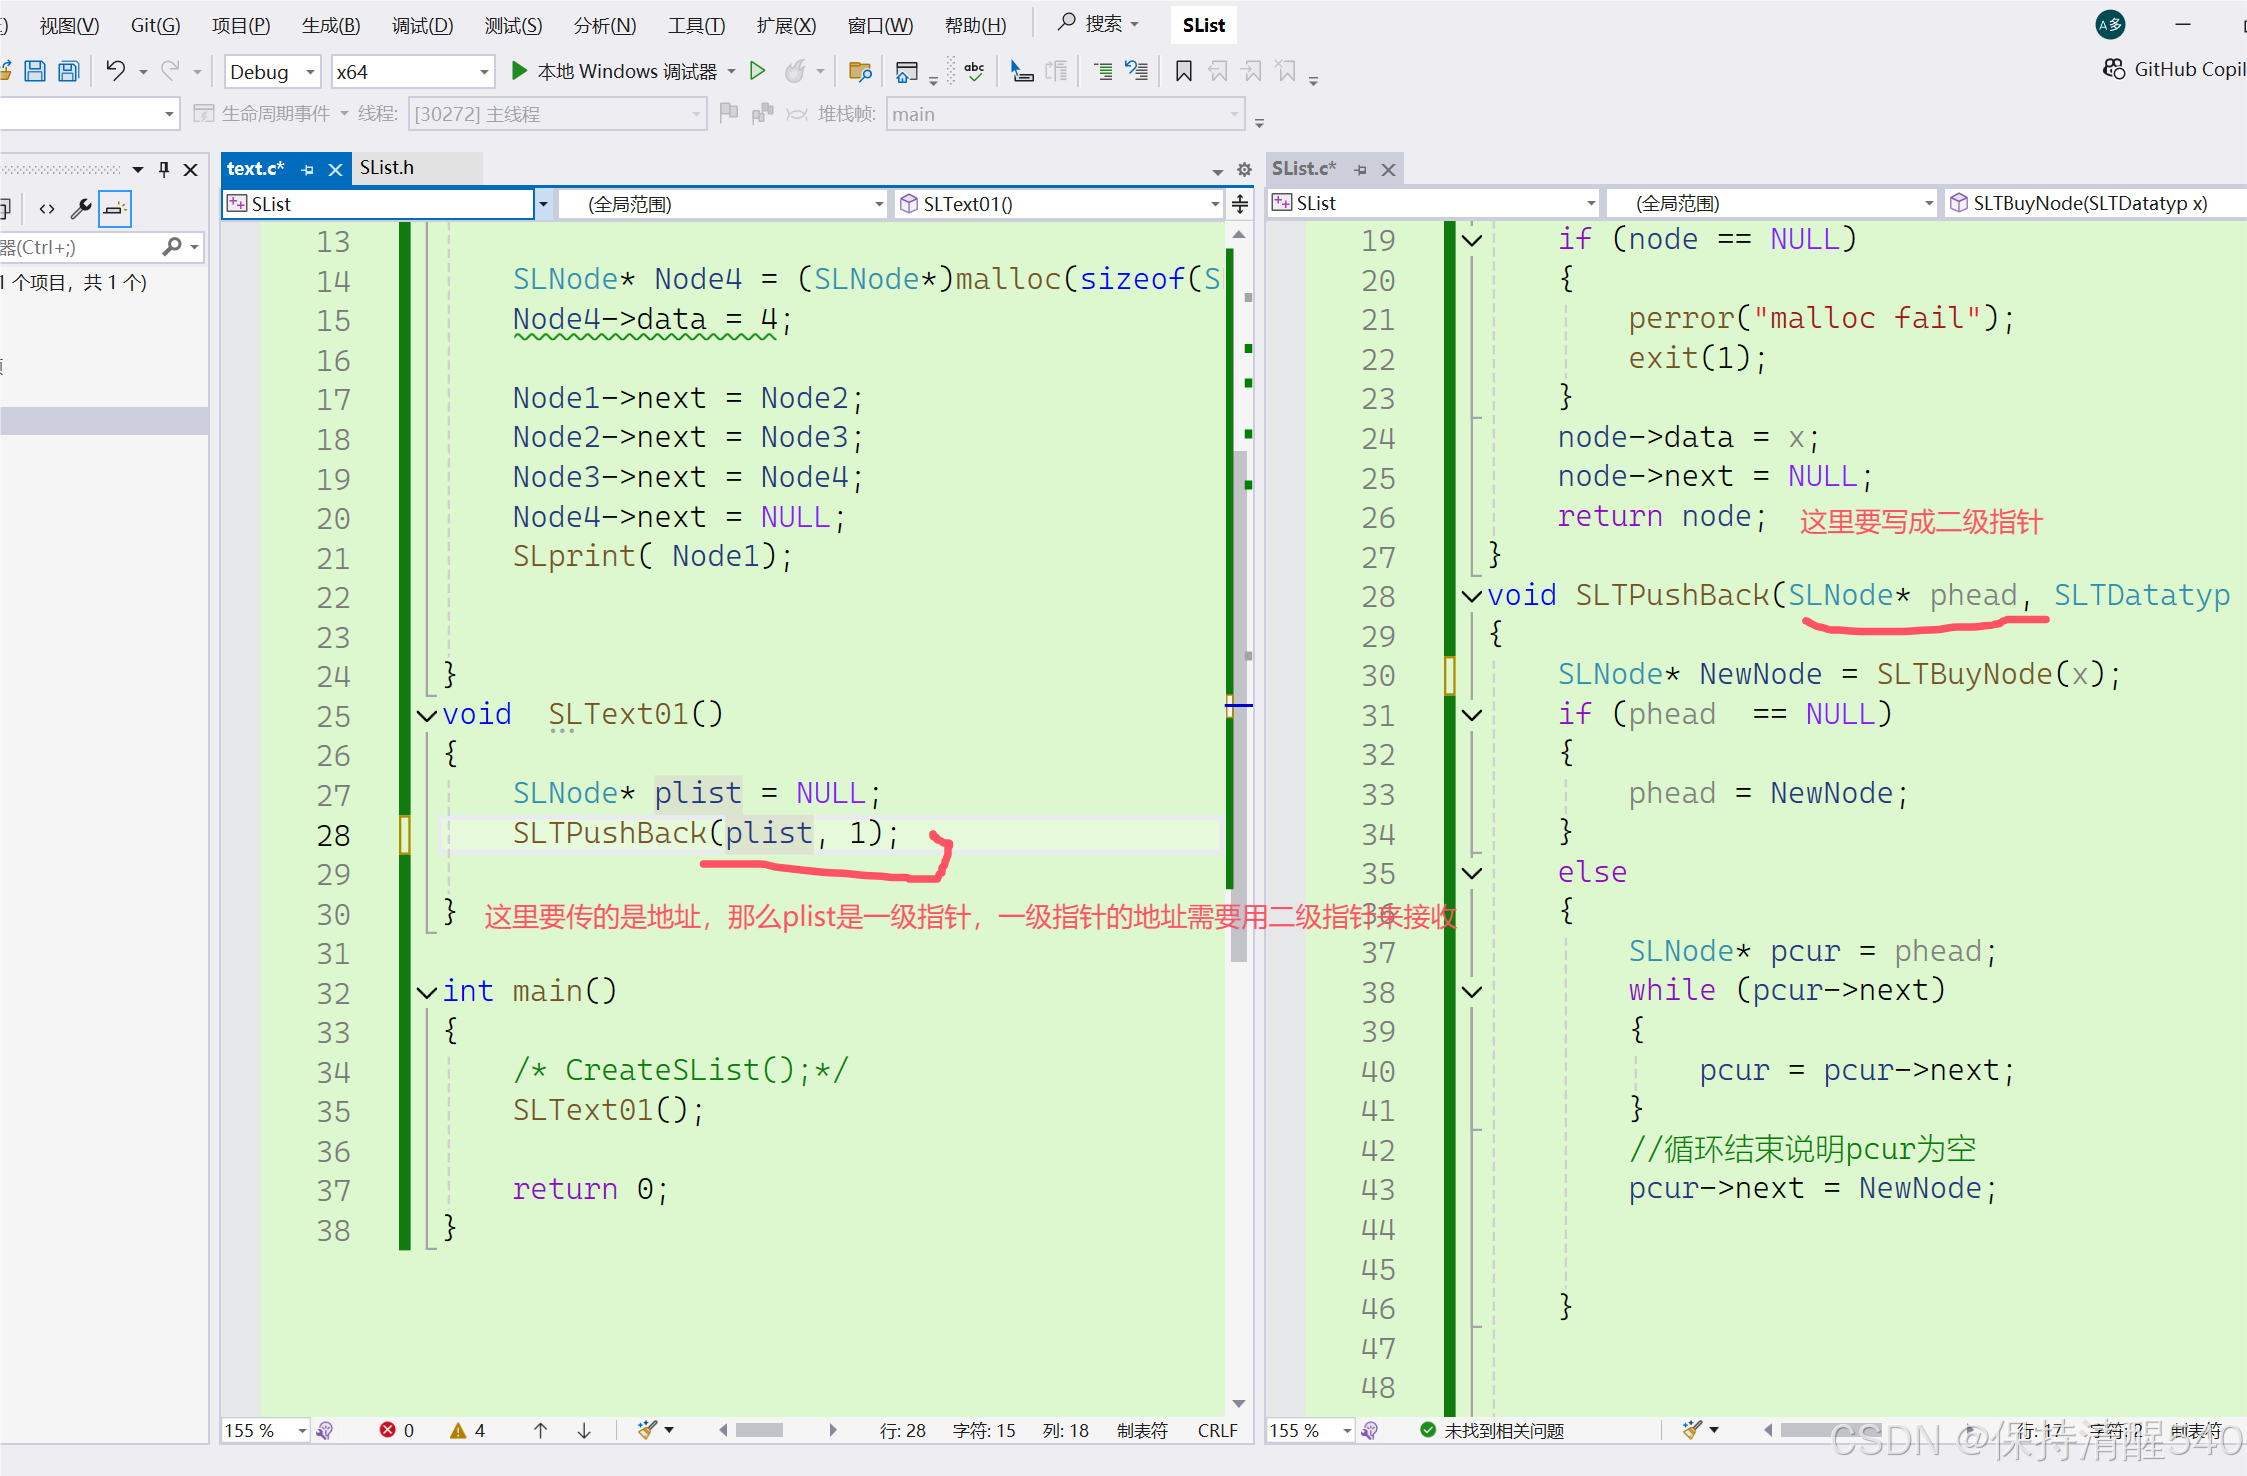The height and width of the screenshot is (1476, 2247).
Task: Switch to SList.h tab
Action: (387, 167)
